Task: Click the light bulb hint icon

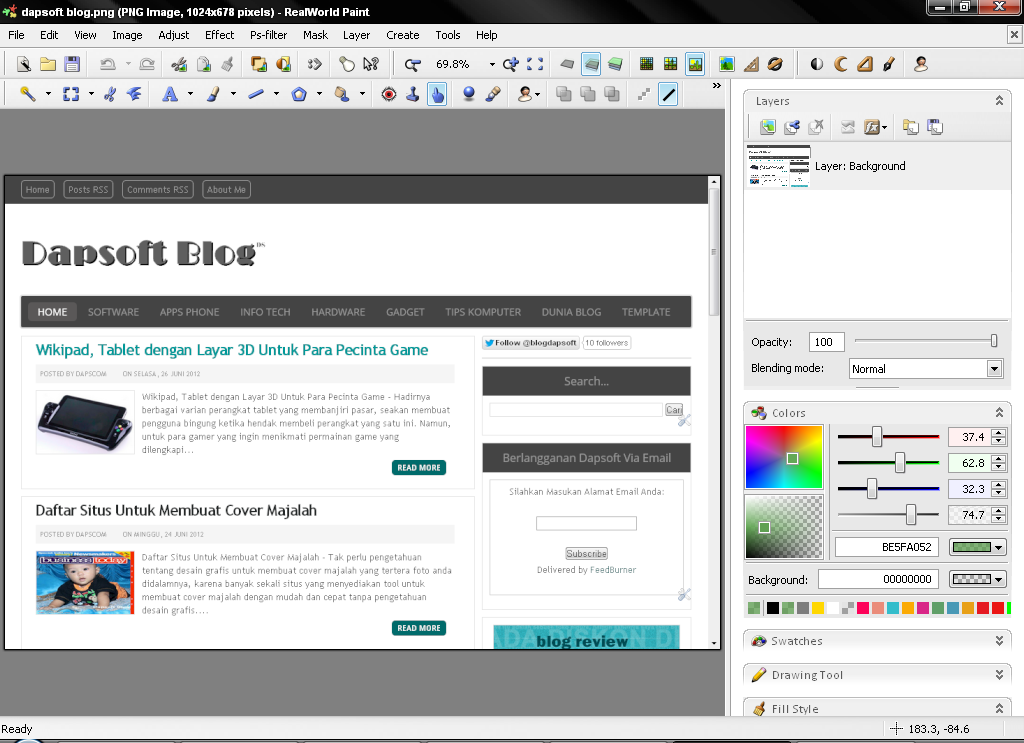Action: click(x=346, y=64)
